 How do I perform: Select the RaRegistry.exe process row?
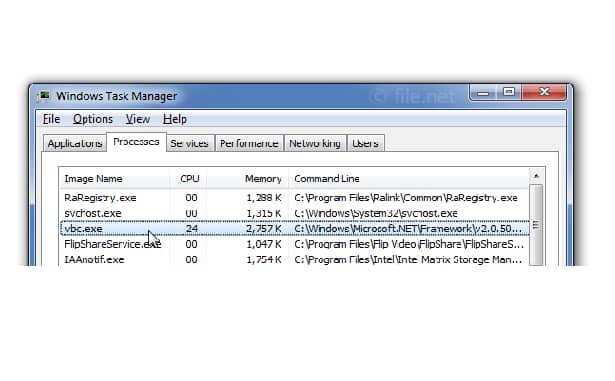click(x=294, y=198)
